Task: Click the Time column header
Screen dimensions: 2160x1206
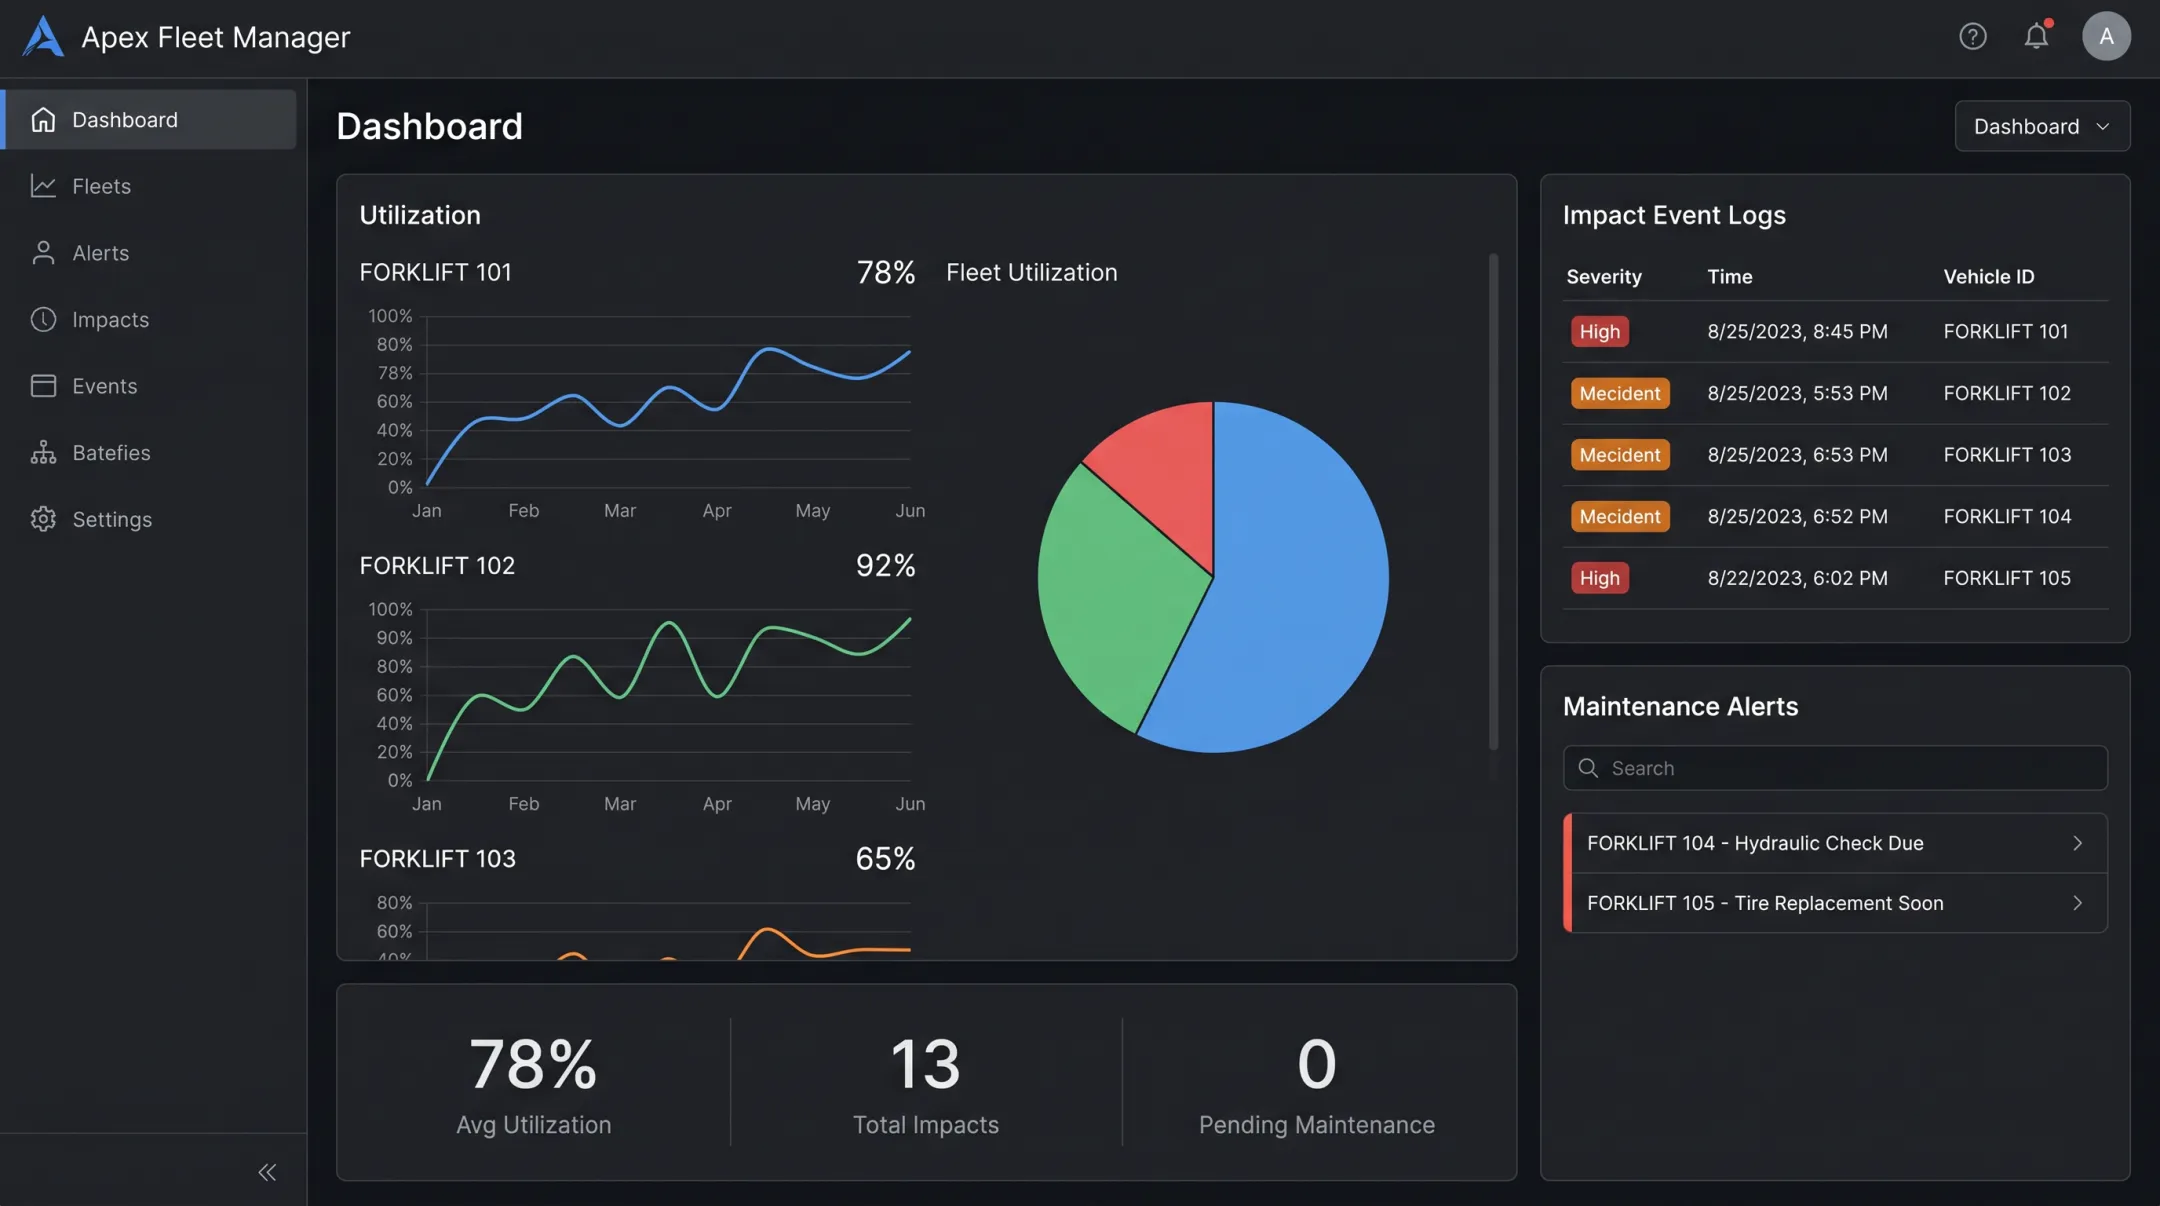Action: [1730, 277]
